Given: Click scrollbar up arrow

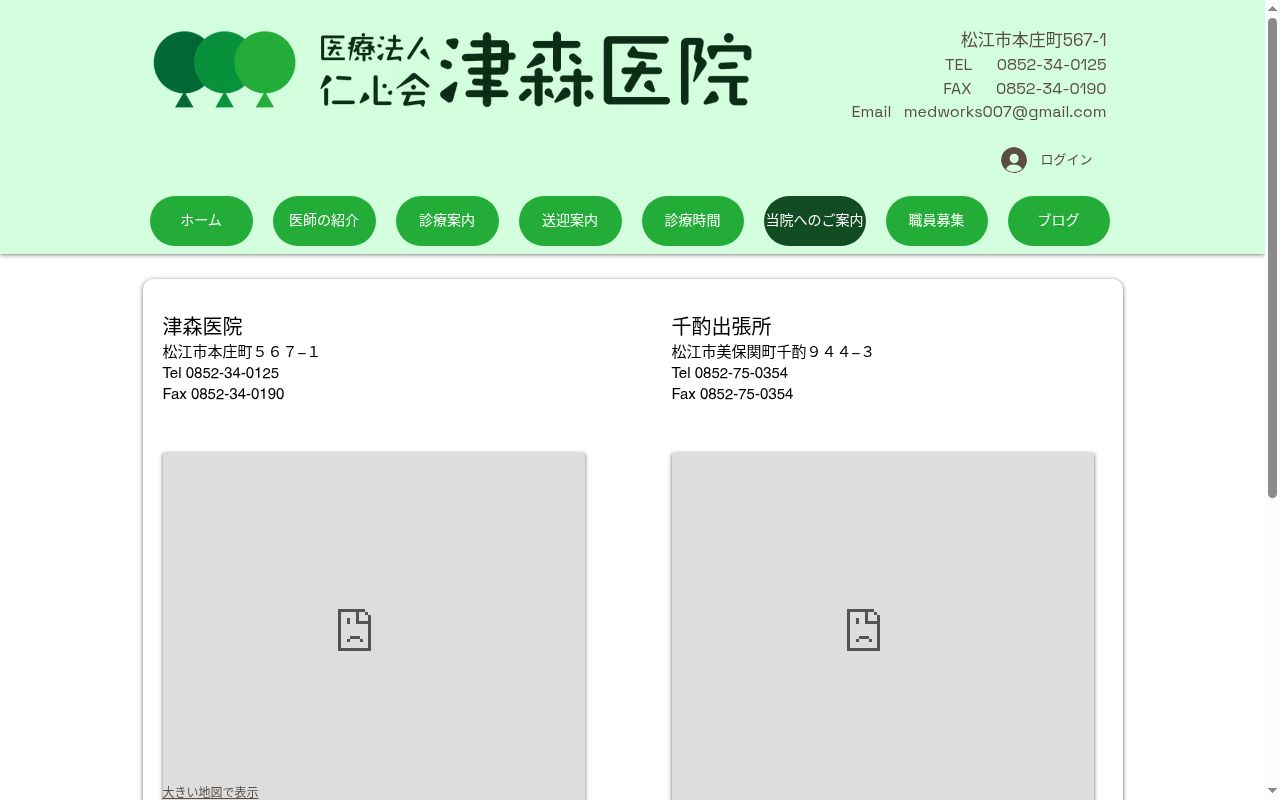Looking at the screenshot, I should (x=1272, y=7).
